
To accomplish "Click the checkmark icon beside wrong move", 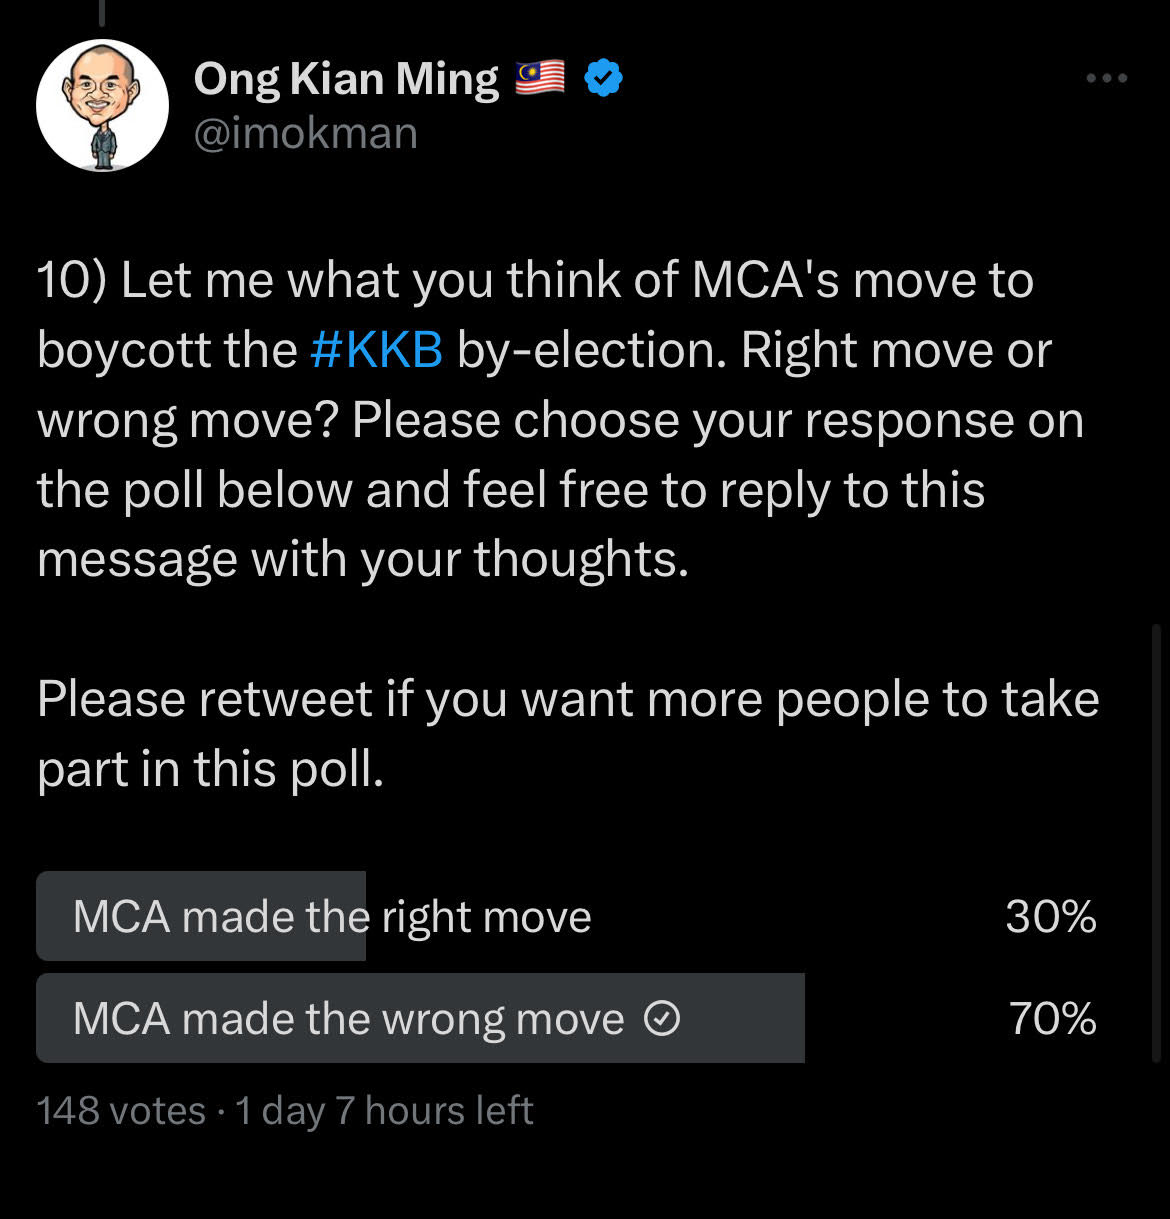I will 662,1019.
